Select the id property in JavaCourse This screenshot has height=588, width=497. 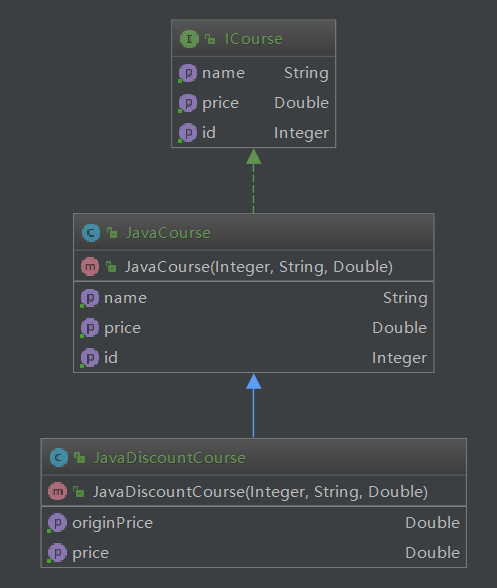point(254,358)
